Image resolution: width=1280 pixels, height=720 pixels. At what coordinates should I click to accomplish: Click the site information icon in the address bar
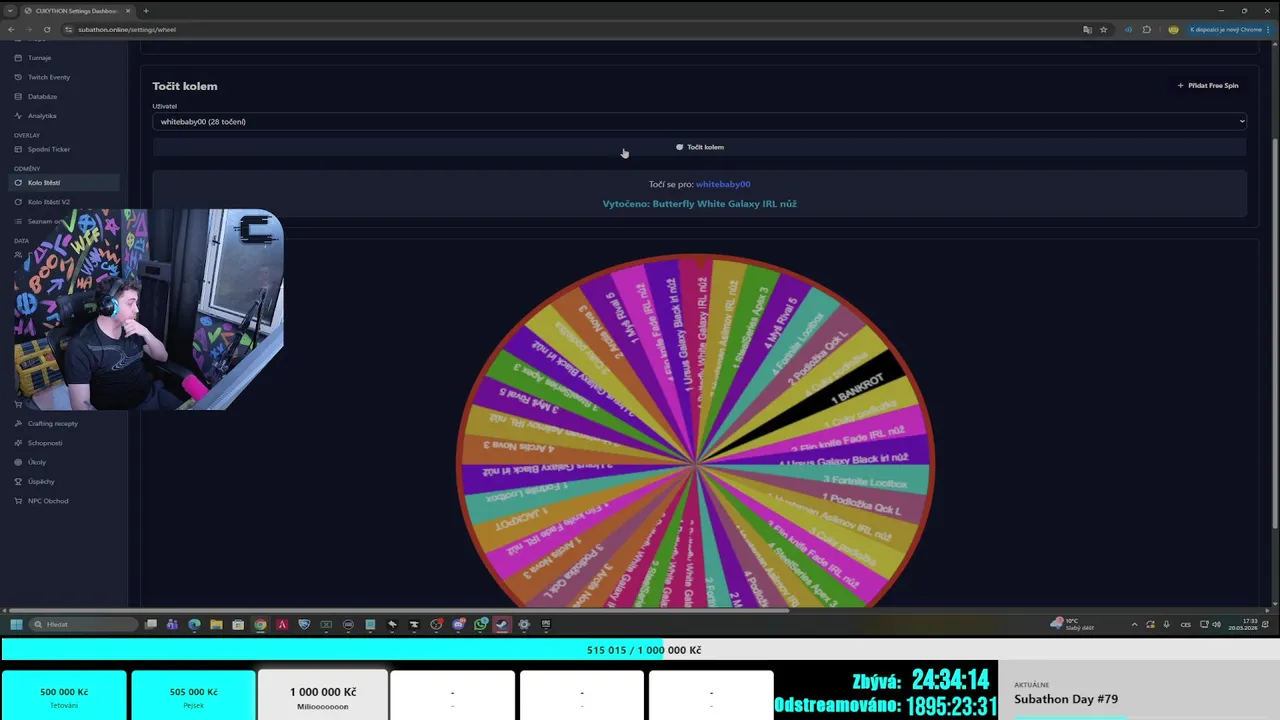pyautogui.click(x=69, y=29)
